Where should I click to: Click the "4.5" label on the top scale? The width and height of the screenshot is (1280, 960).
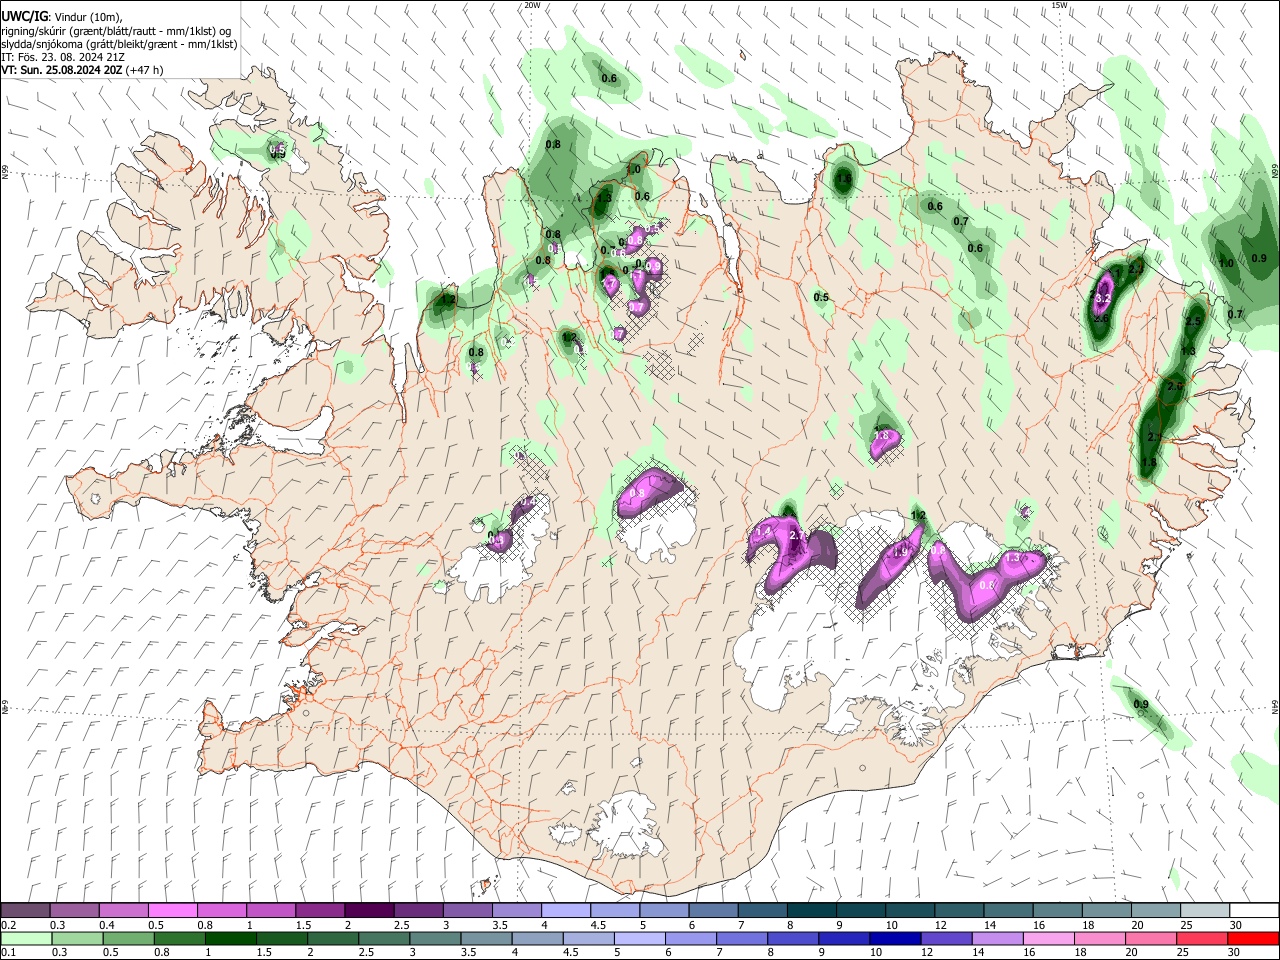(x=598, y=925)
